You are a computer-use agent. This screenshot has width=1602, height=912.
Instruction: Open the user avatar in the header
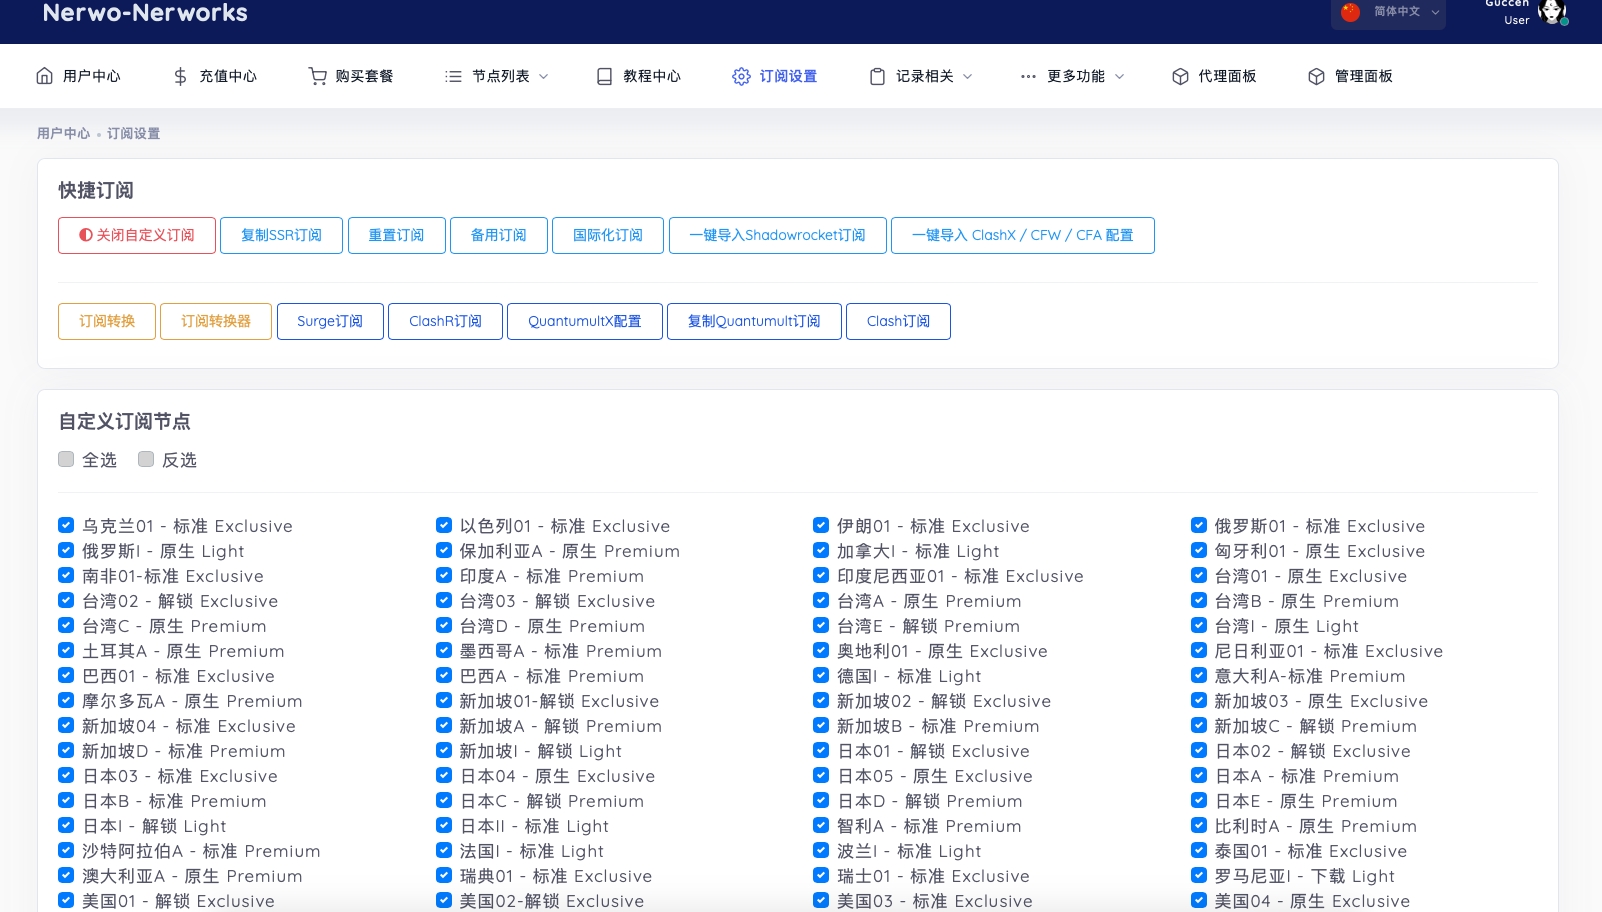tap(1552, 12)
